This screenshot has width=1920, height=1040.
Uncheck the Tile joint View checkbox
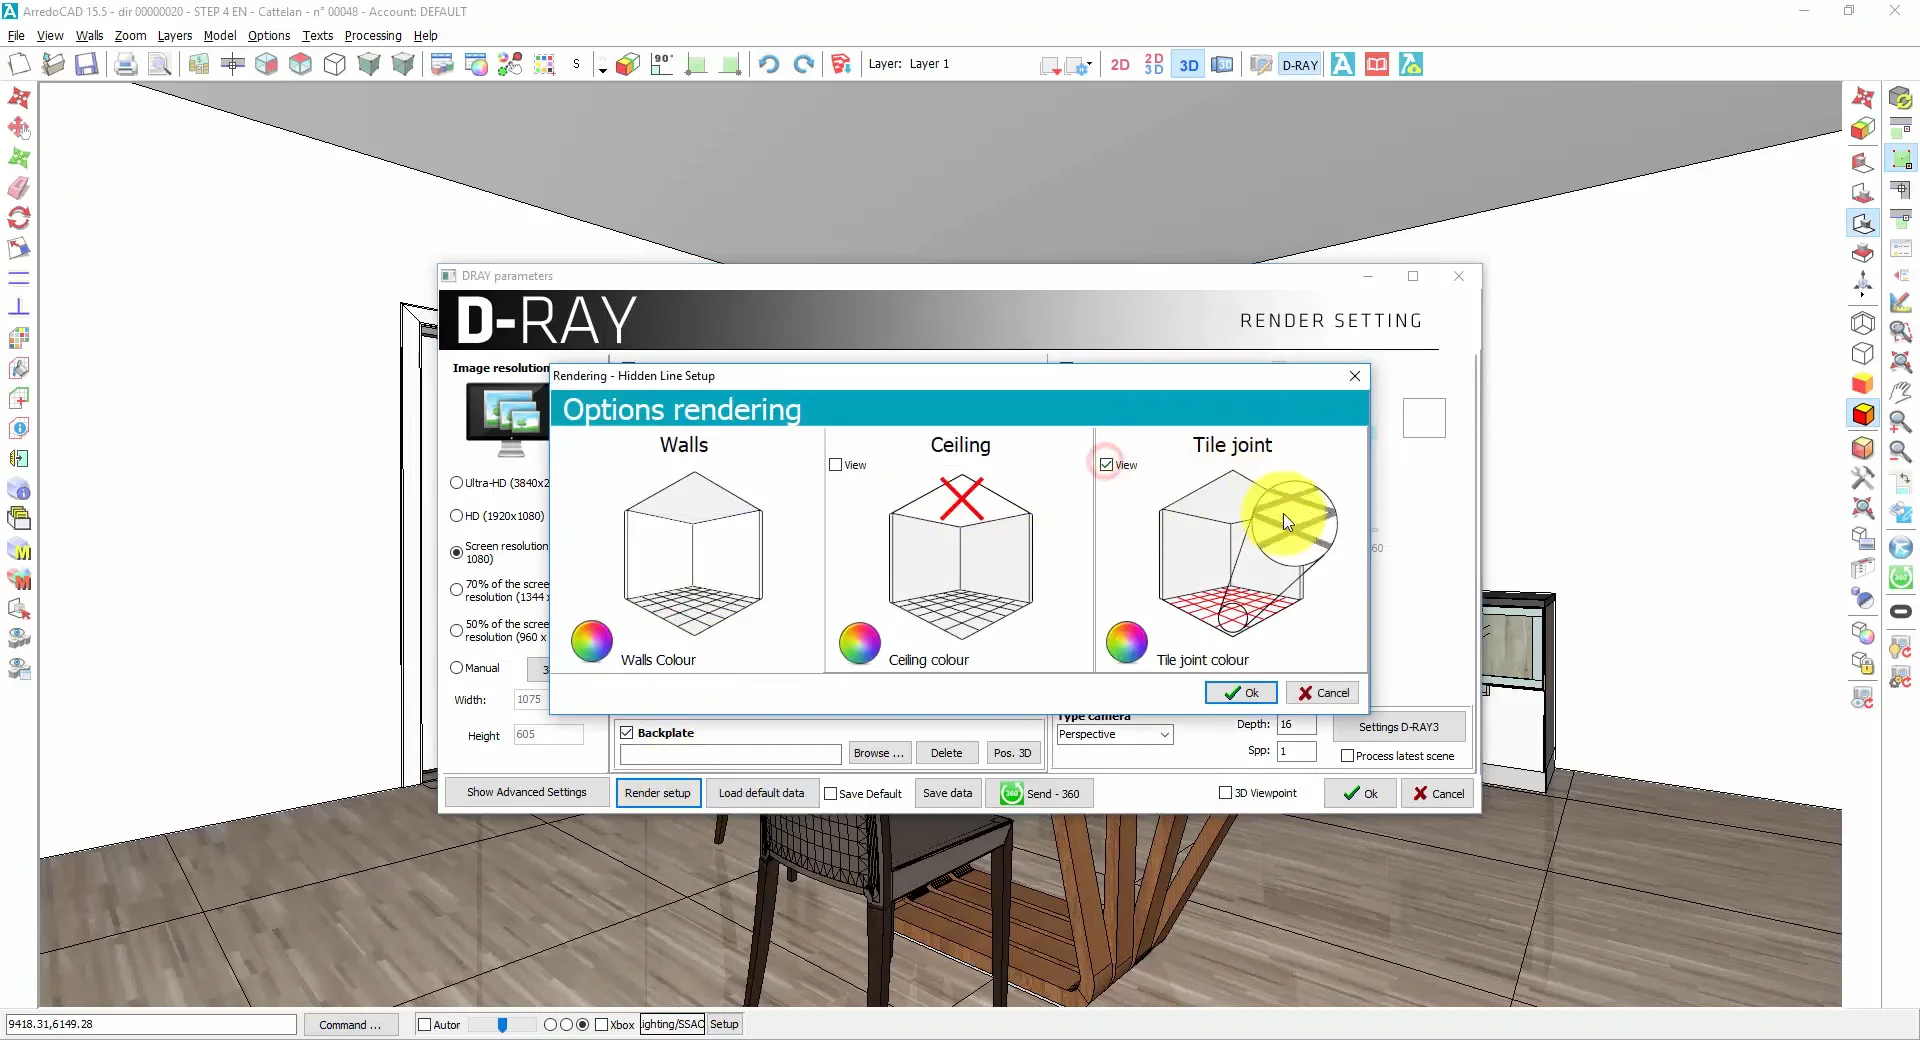[x=1106, y=465]
